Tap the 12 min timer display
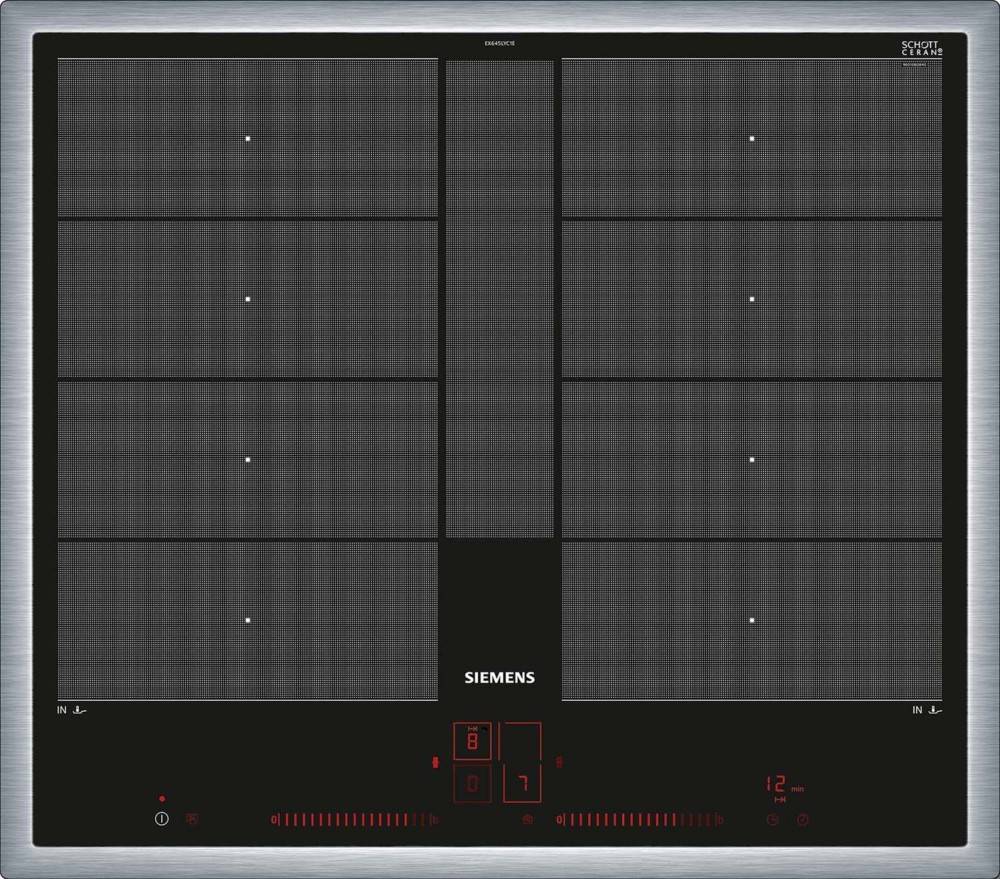1000x879 pixels. click(777, 785)
